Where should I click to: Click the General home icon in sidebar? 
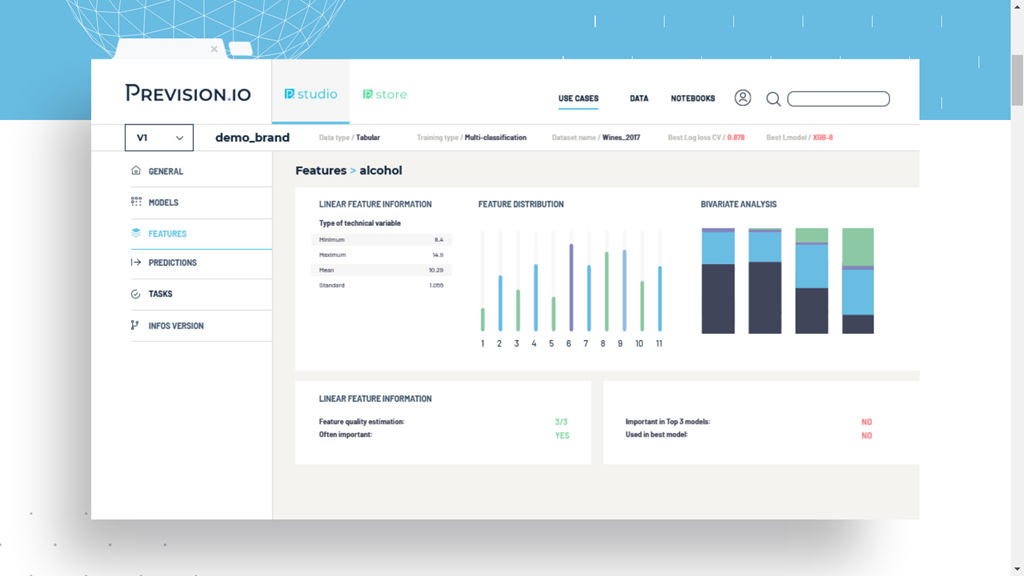[x=136, y=171]
